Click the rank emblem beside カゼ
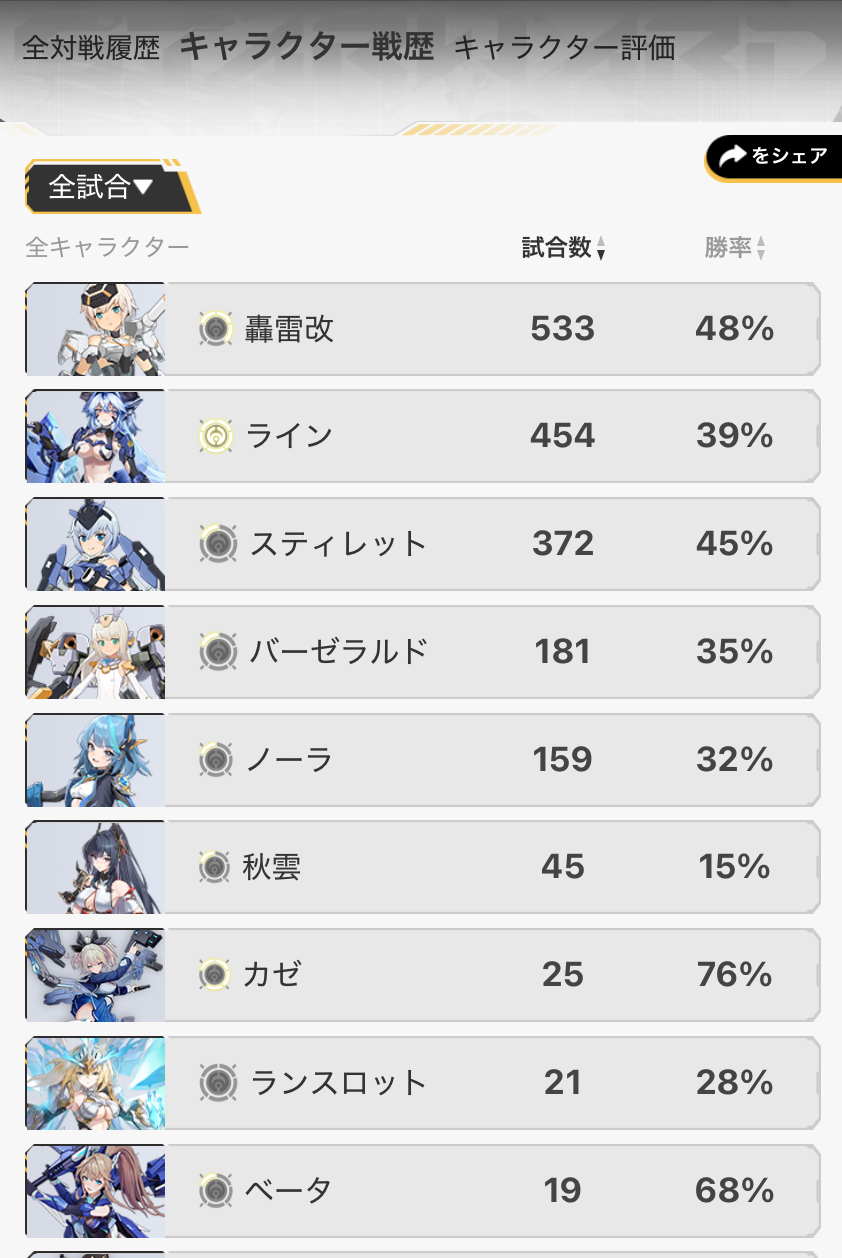 coord(214,974)
